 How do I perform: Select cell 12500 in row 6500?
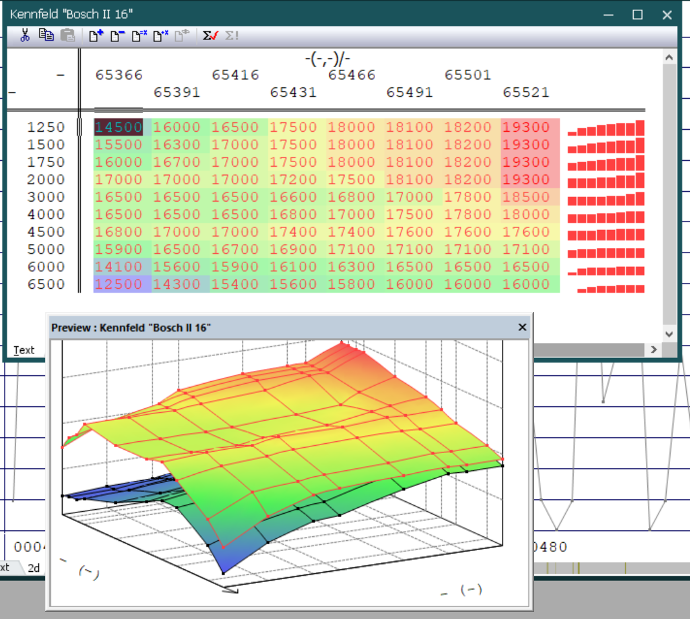click(118, 284)
